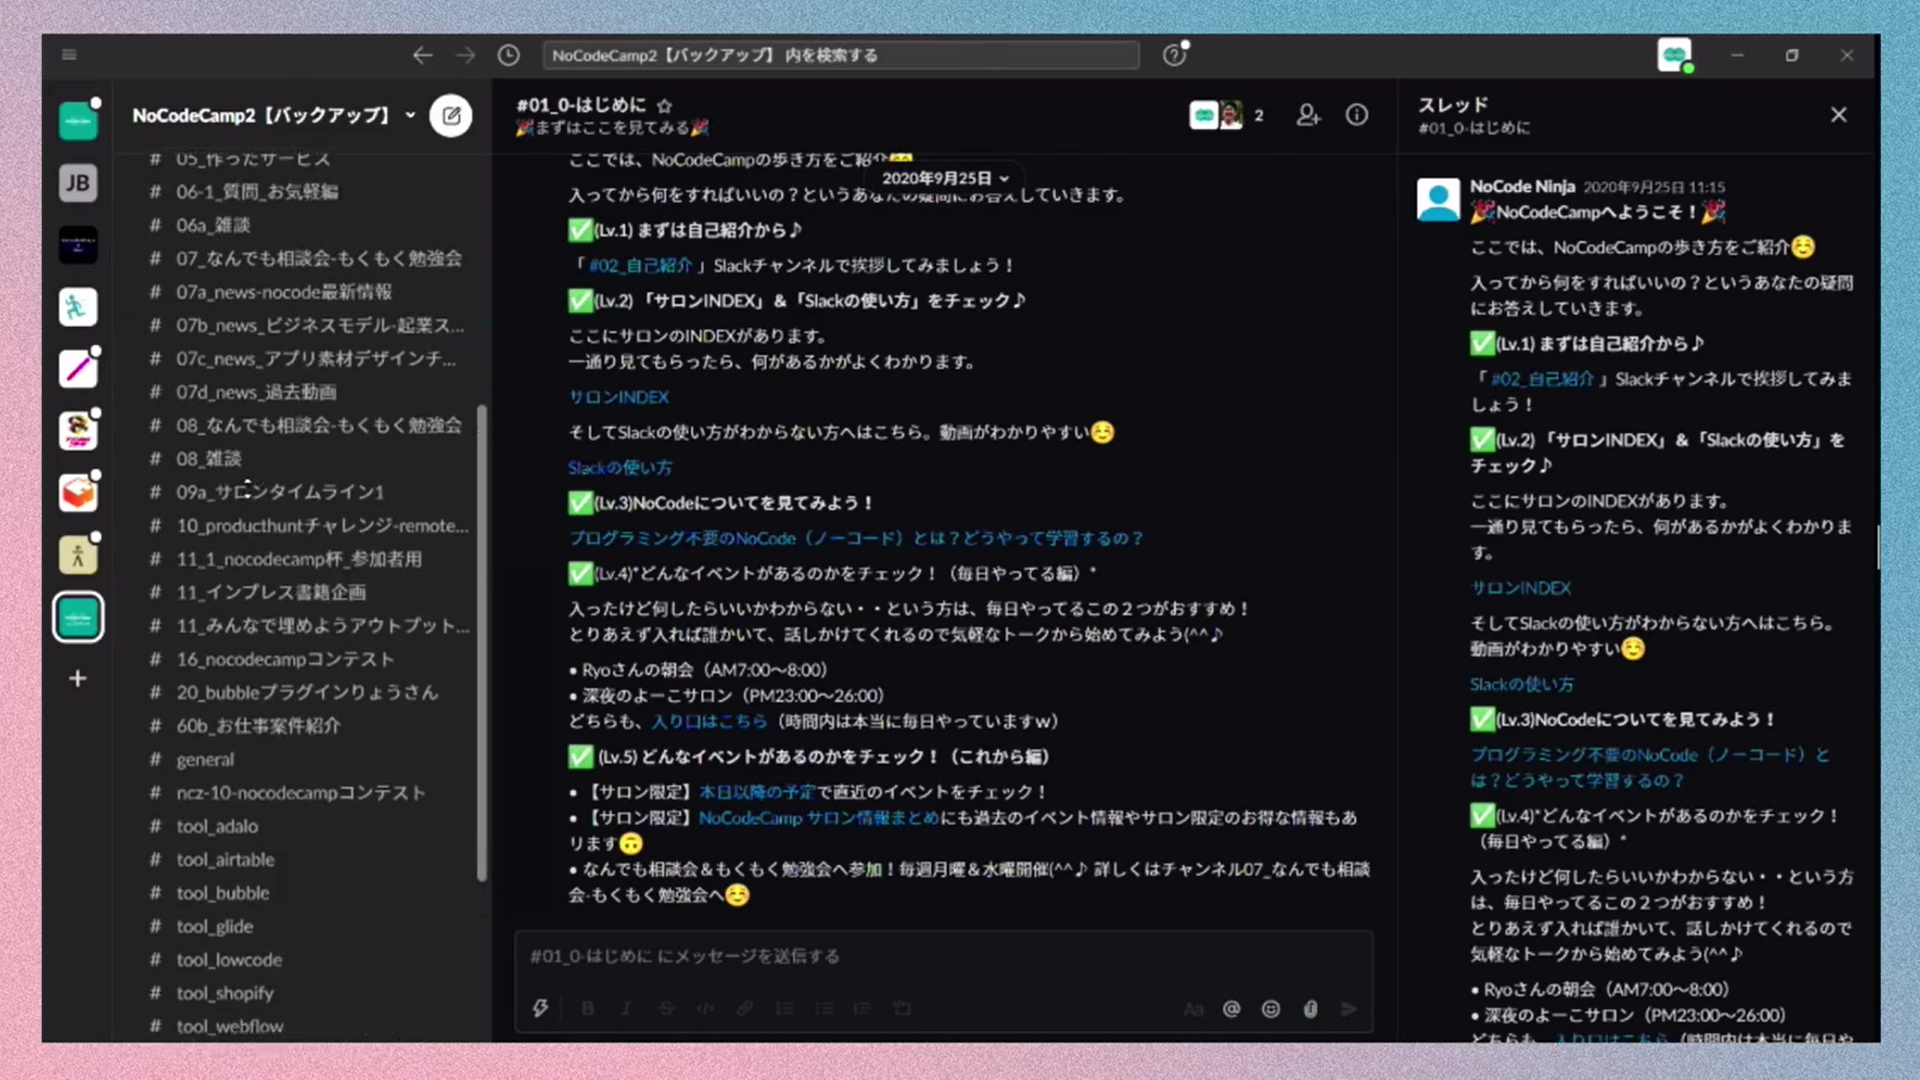Toggle inline code formatting in composer
1920x1080 pixels.
(x=706, y=1008)
